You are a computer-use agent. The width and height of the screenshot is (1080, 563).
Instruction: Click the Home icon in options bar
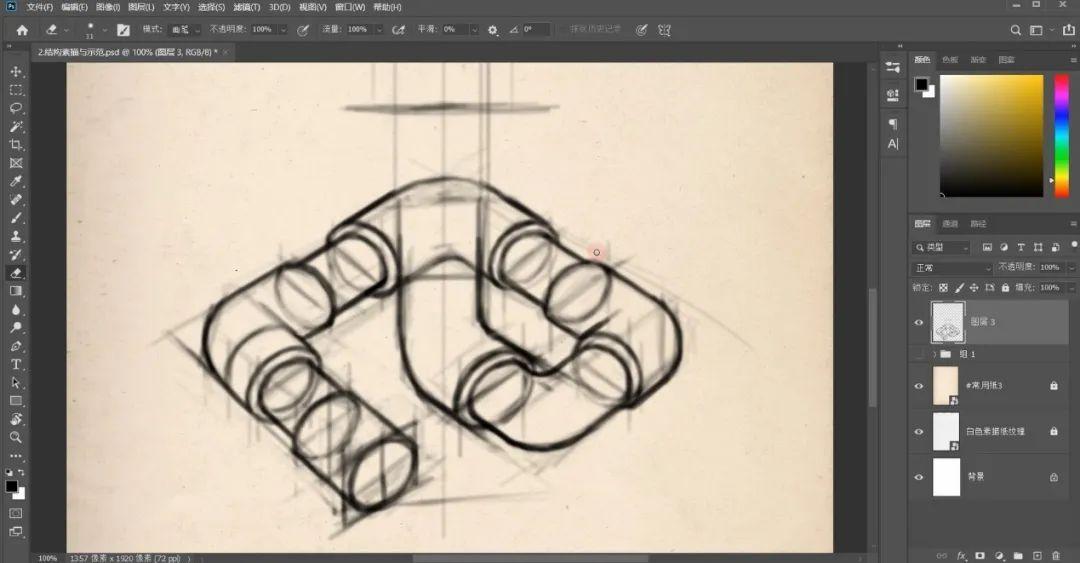click(22, 30)
